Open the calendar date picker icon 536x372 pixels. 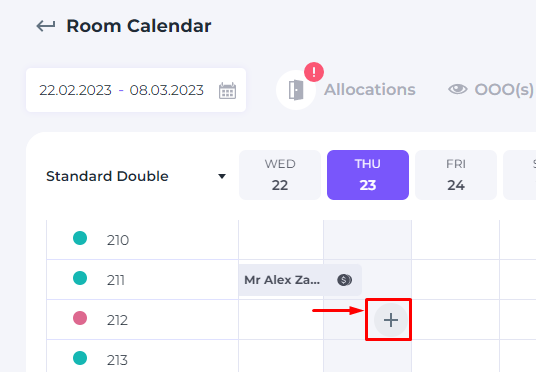(227, 91)
